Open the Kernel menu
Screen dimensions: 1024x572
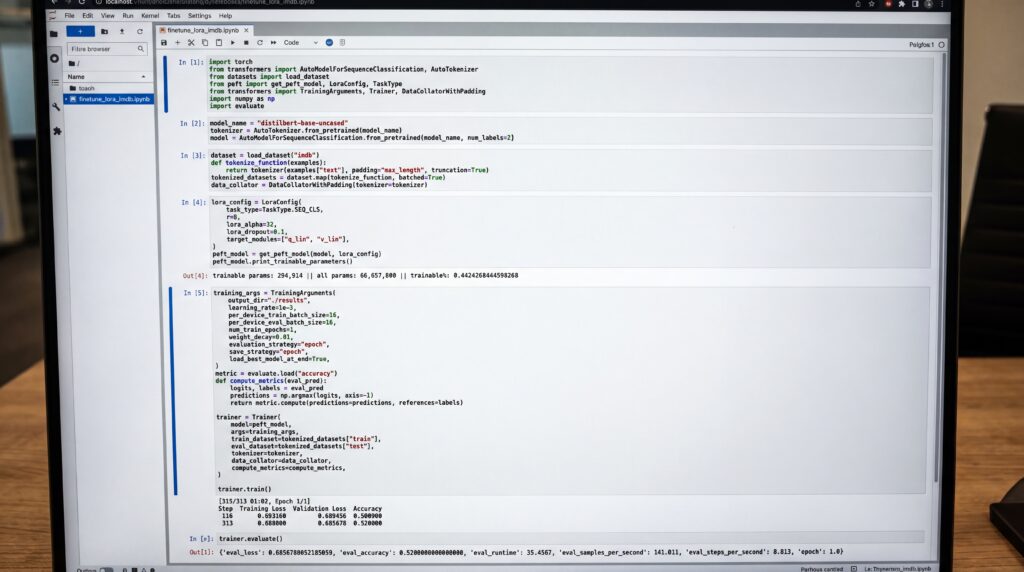coord(150,16)
